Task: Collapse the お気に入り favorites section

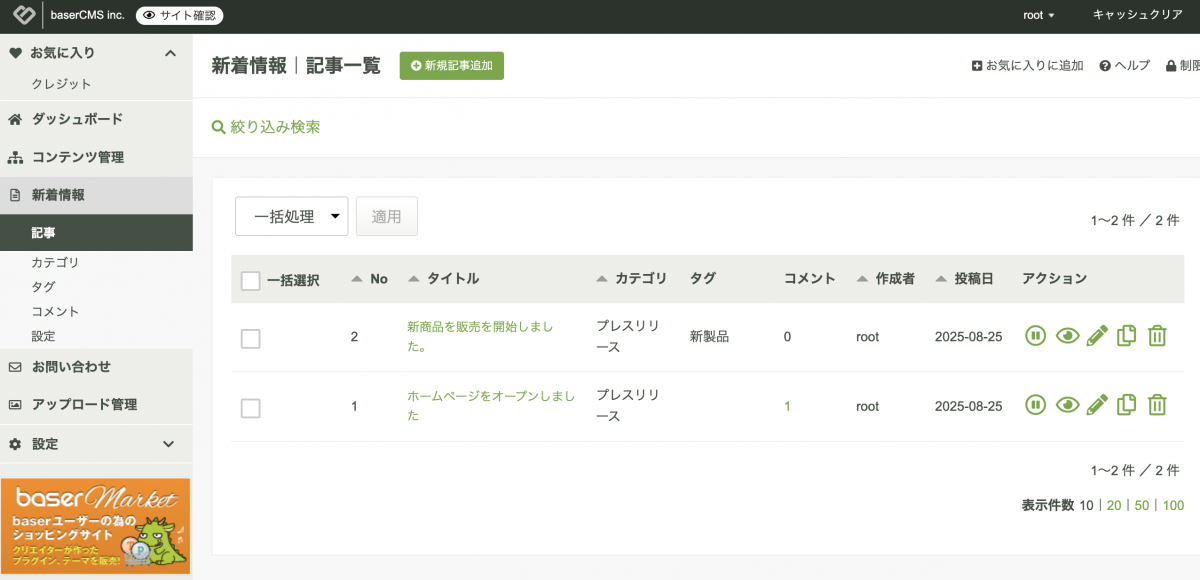Action: [169, 53]
